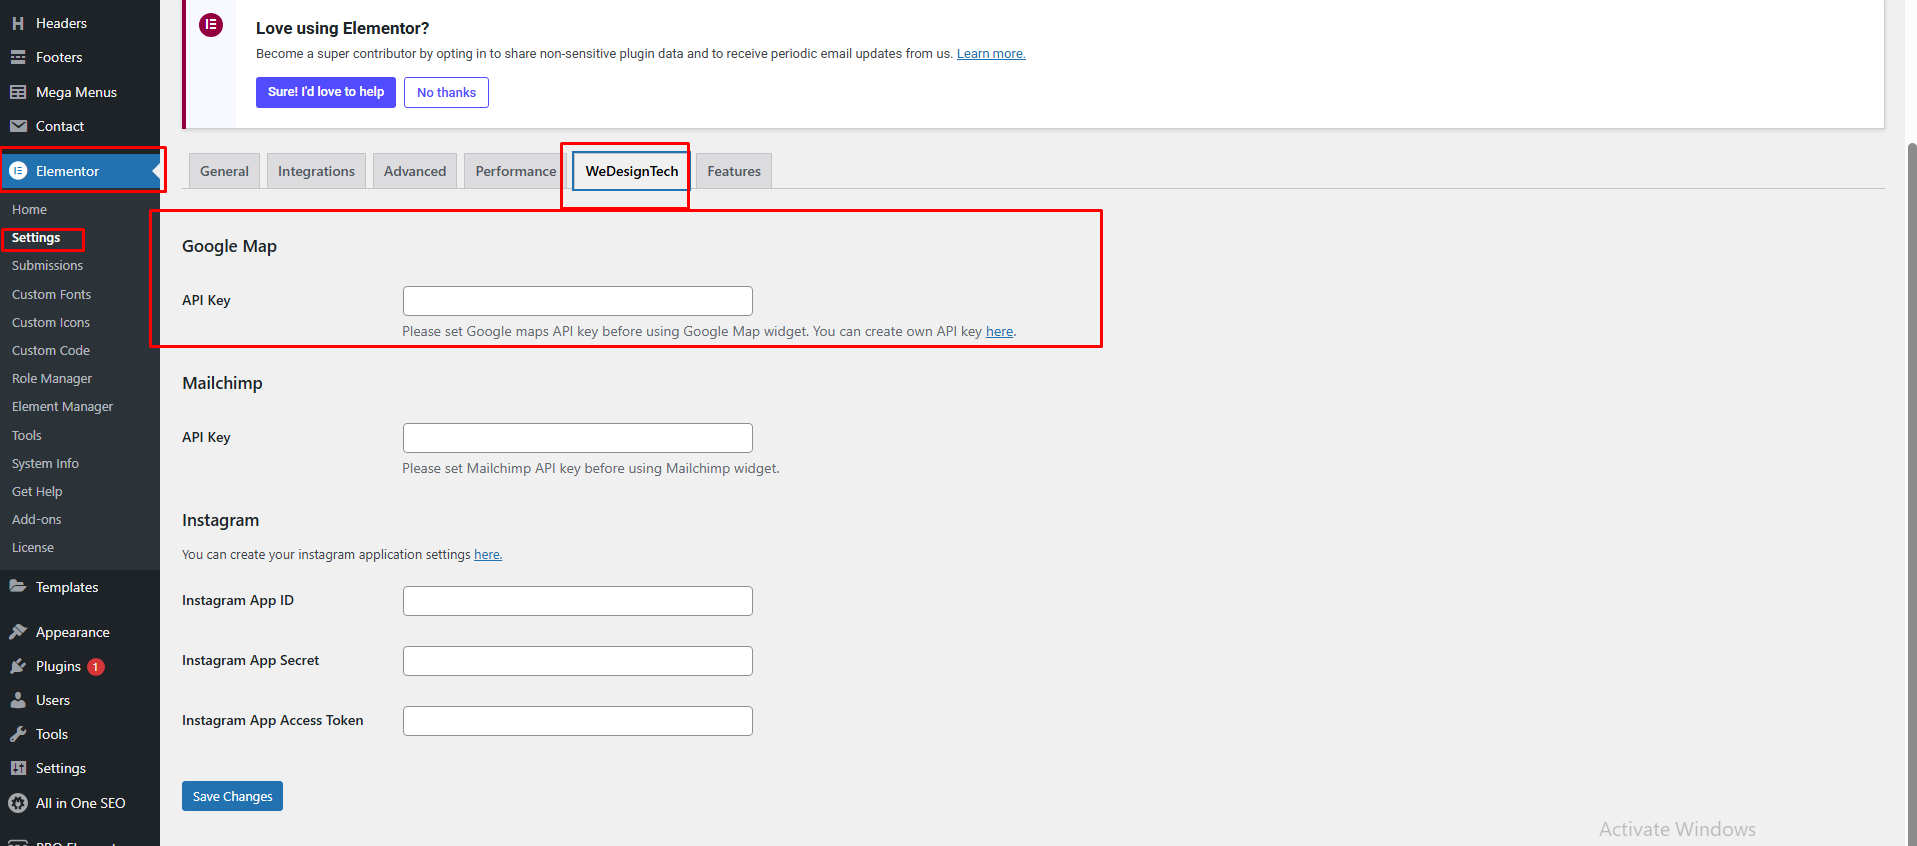Open the Features tab

pos(734,171)
